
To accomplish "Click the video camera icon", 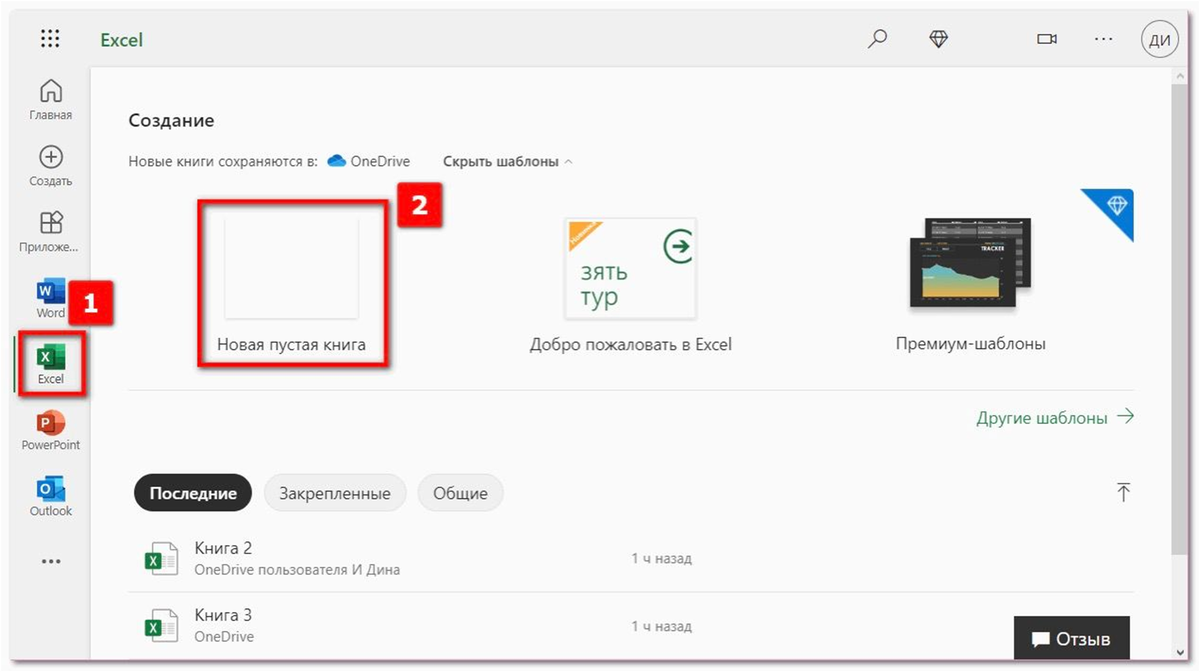I will (1047, 39).
